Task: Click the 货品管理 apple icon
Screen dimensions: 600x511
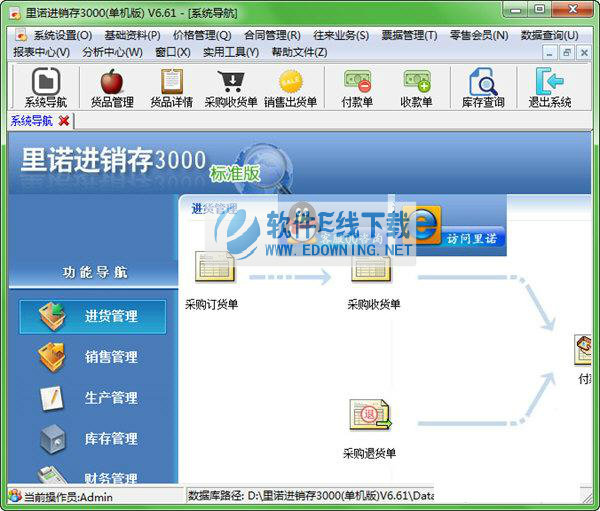Action: tap(112, 82)
